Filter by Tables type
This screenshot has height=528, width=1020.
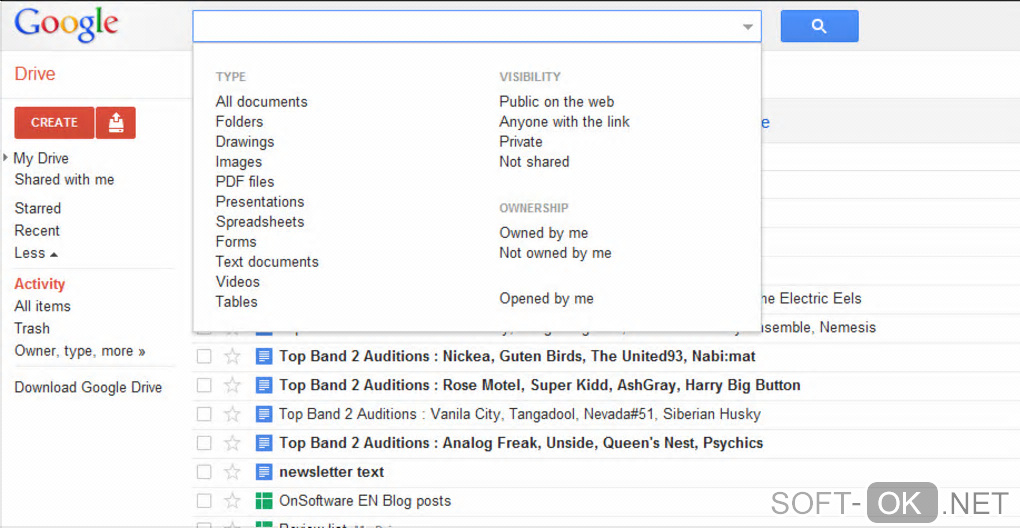pos(237,302)
